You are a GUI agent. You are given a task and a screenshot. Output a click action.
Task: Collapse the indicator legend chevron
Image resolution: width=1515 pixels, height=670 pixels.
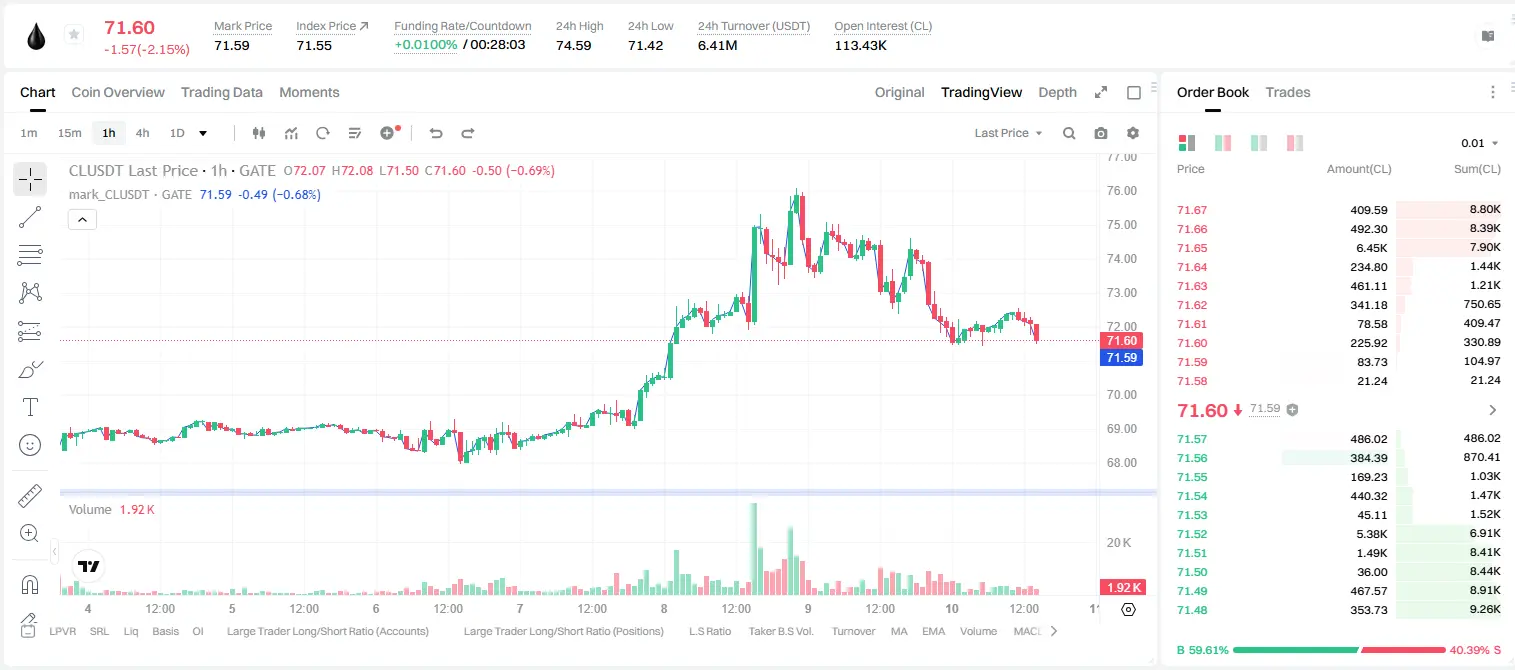coord(82,220)
